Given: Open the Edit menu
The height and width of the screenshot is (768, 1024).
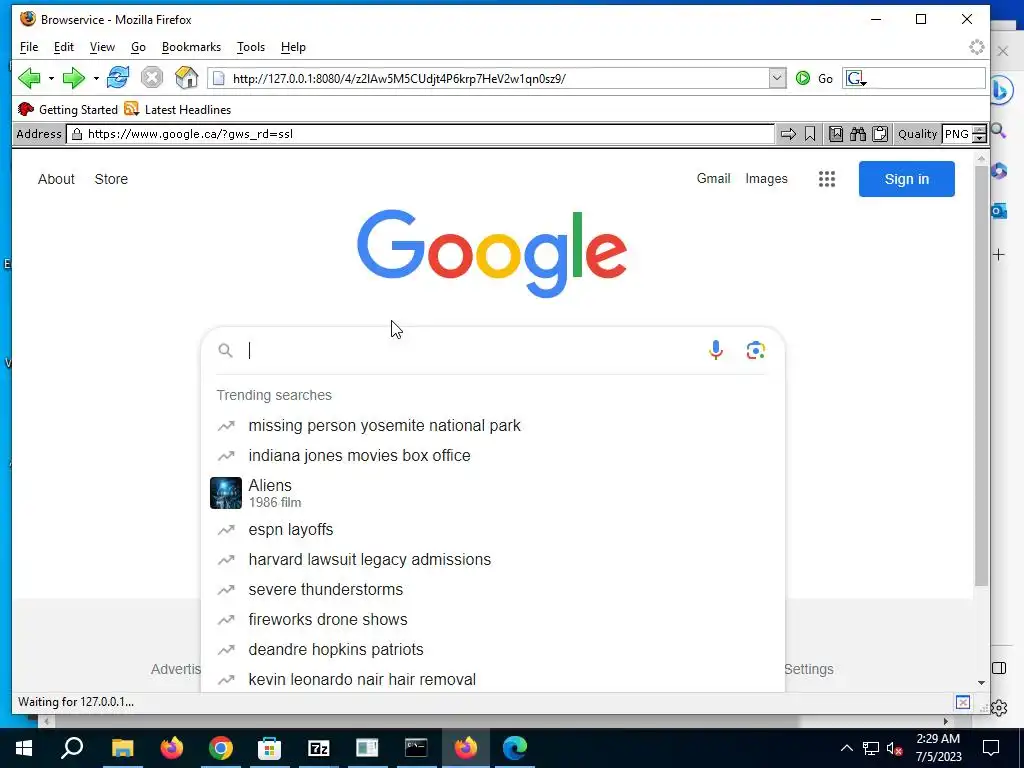Looking at the screenshot, I should point(64,47).
